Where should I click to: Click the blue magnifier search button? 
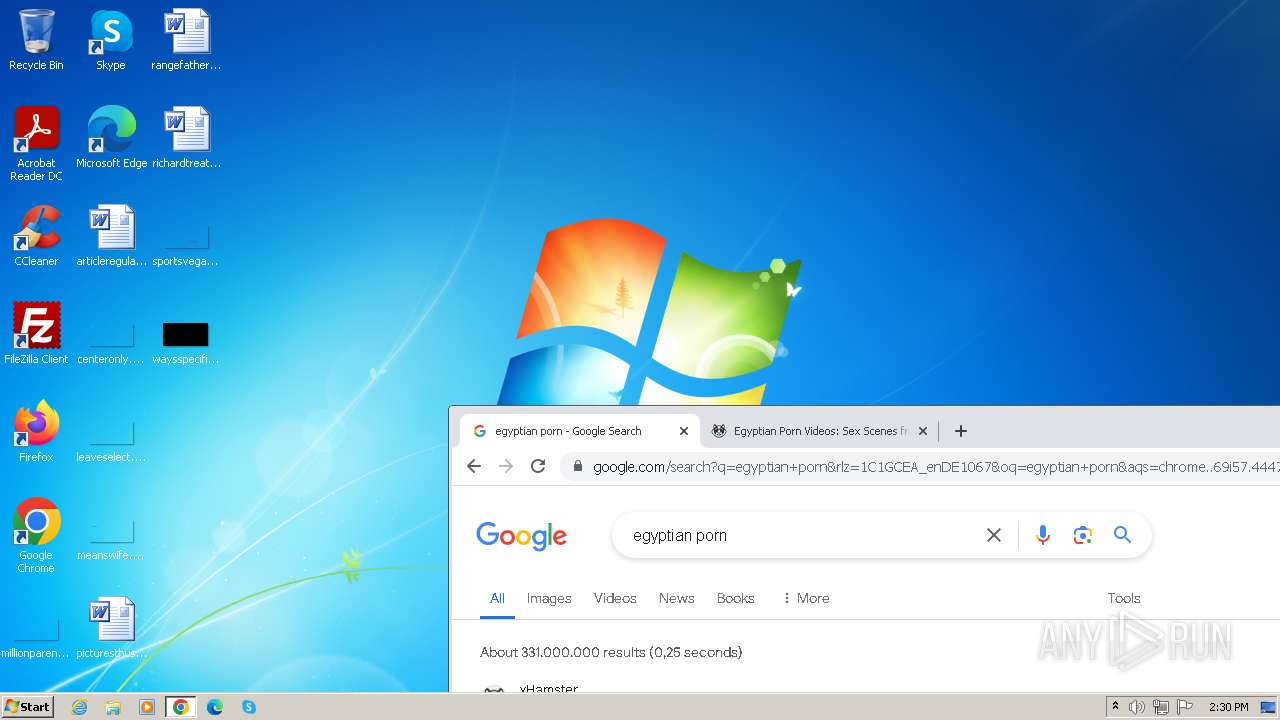point(1122,535)
